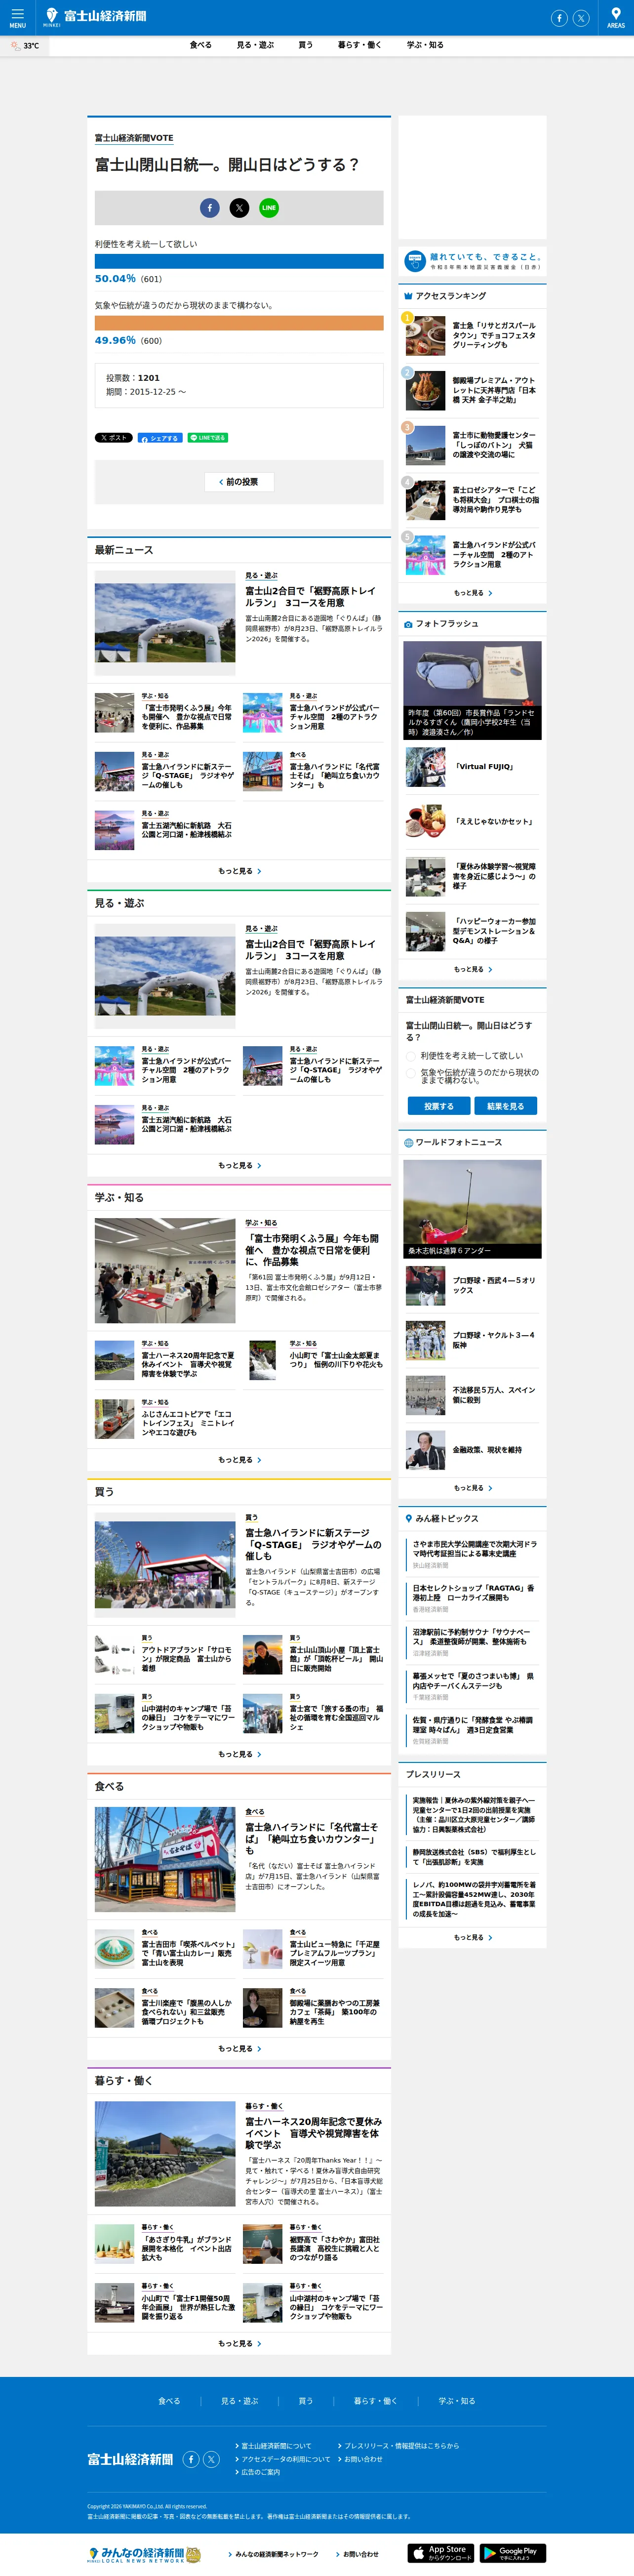Open 暮らす・働く in the top navigation
This screenshot has height=2576, width=634.
pos(359,45)
